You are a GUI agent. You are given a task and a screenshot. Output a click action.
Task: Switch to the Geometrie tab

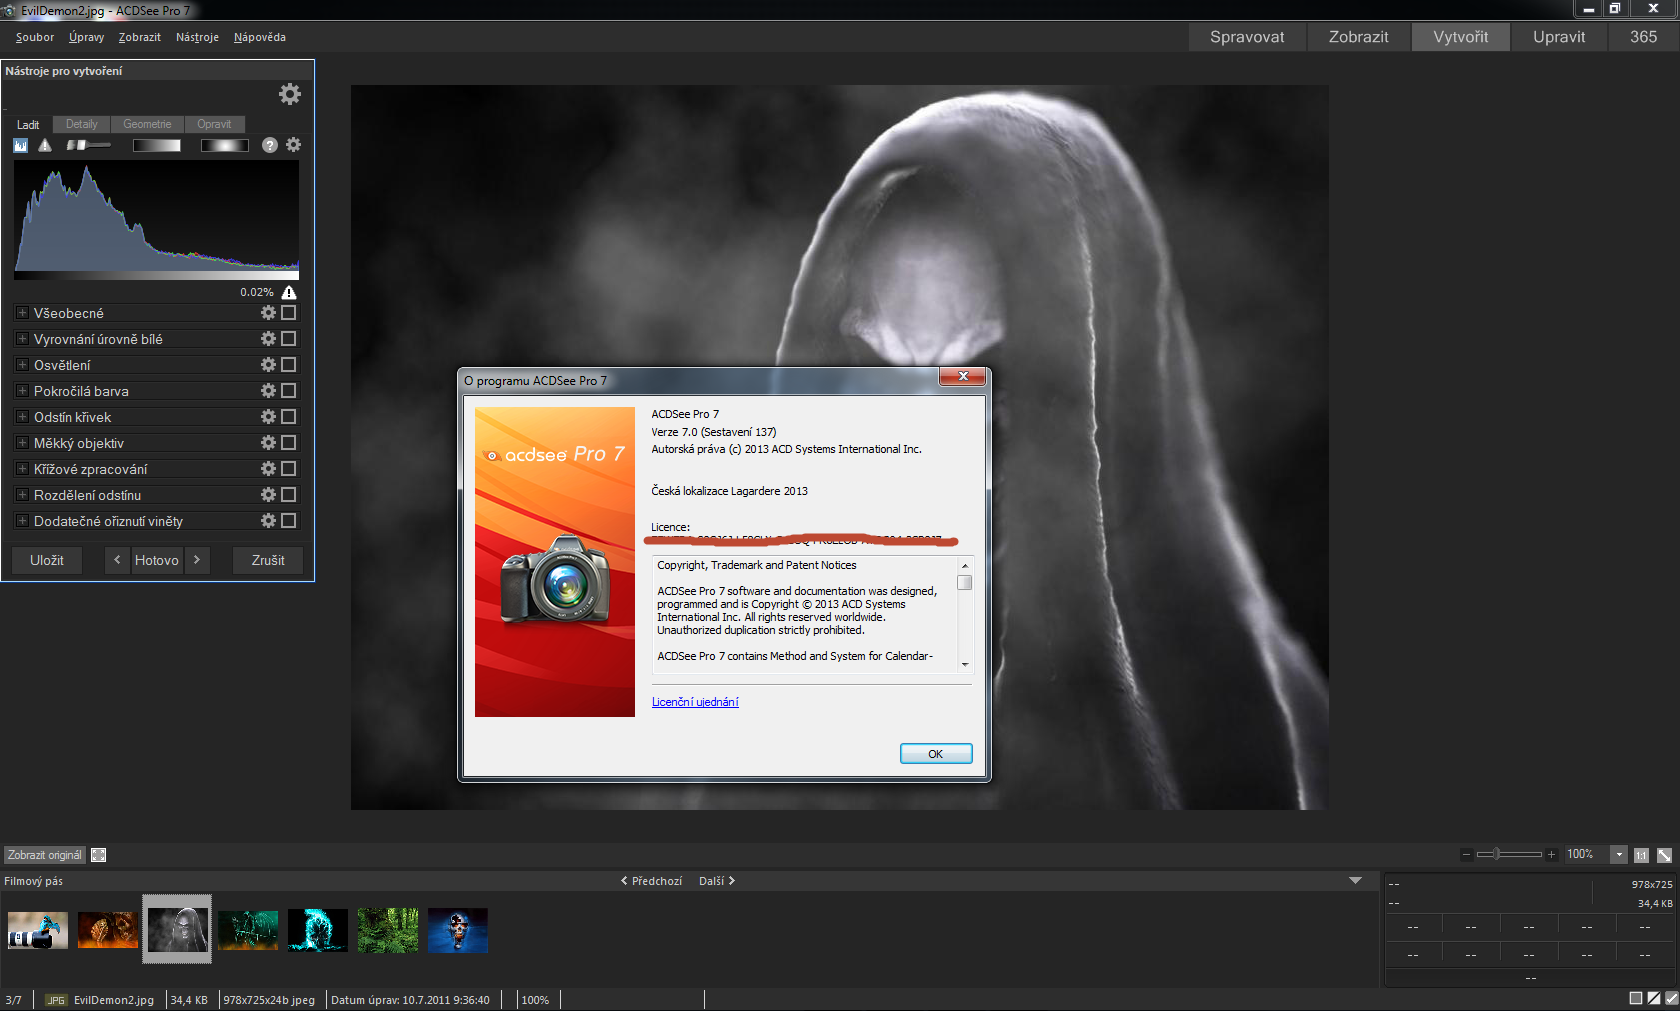pos(147,124)
